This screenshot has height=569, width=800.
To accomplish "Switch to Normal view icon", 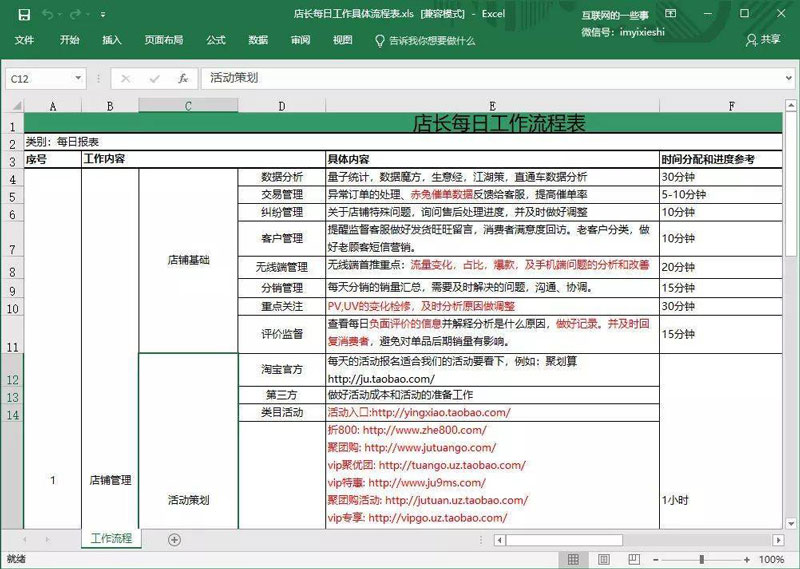I will 574,559.
